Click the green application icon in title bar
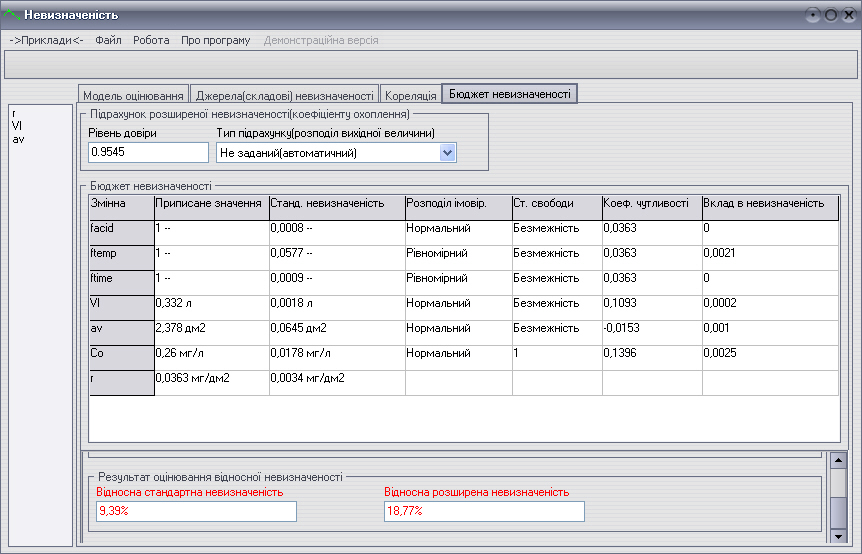The image size is (862, 554). tap(12, 15)
